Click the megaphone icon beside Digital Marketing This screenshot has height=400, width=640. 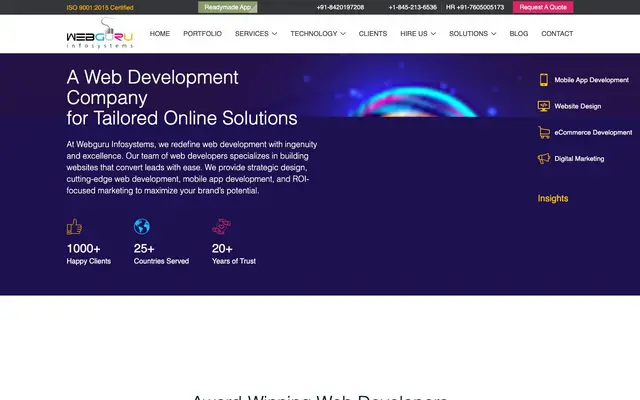click(544, 158)
